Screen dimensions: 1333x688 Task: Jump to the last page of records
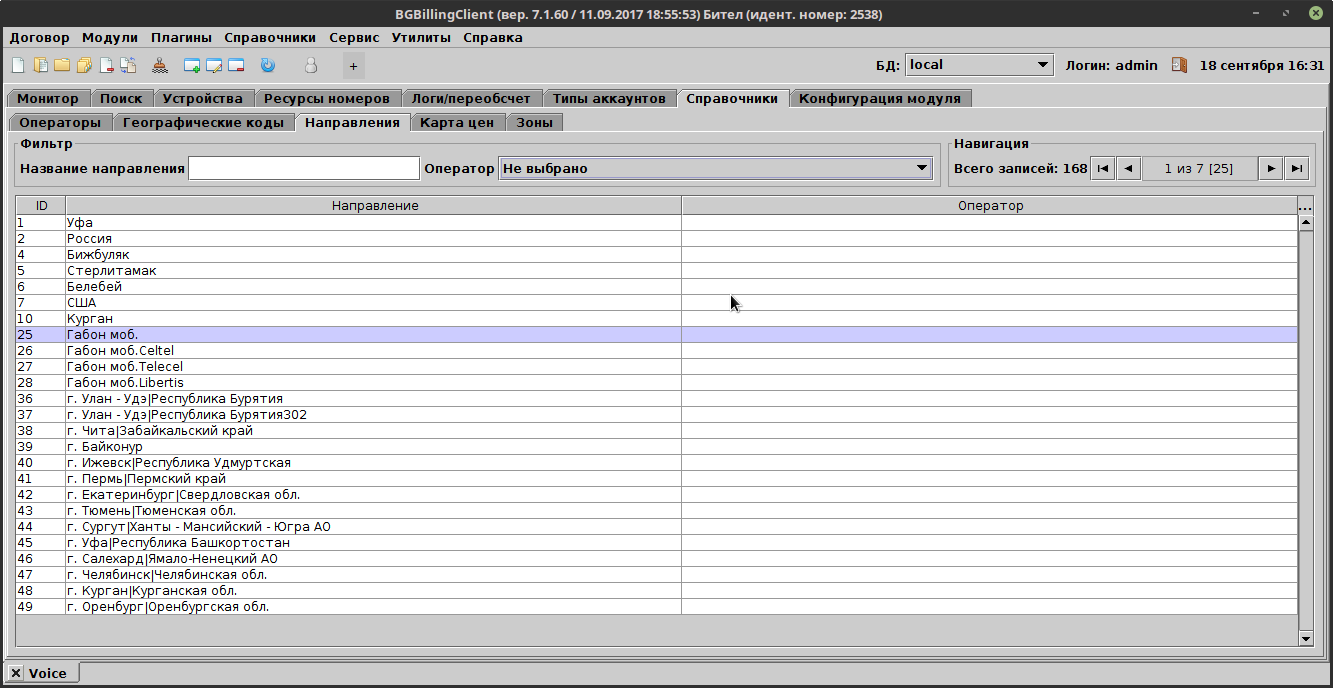coord(1296,169)
